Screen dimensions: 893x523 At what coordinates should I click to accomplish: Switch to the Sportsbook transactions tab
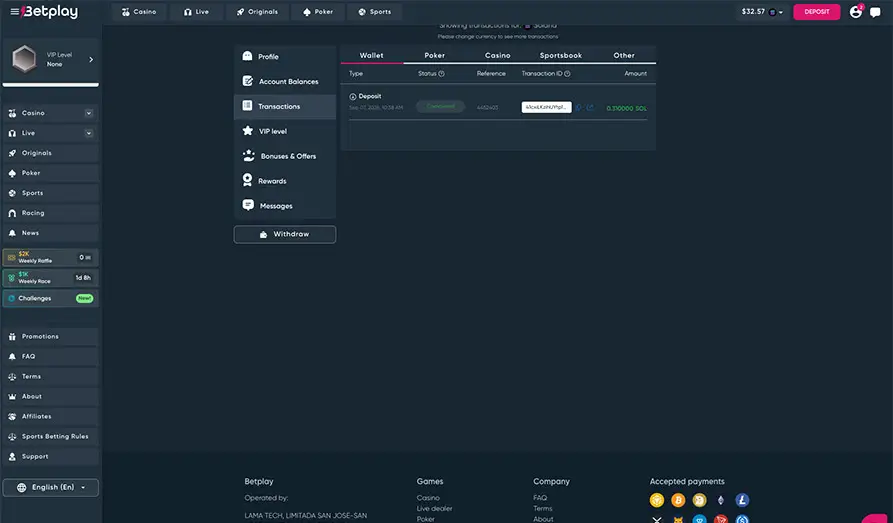pyautogui.click(x=560, y=55)
